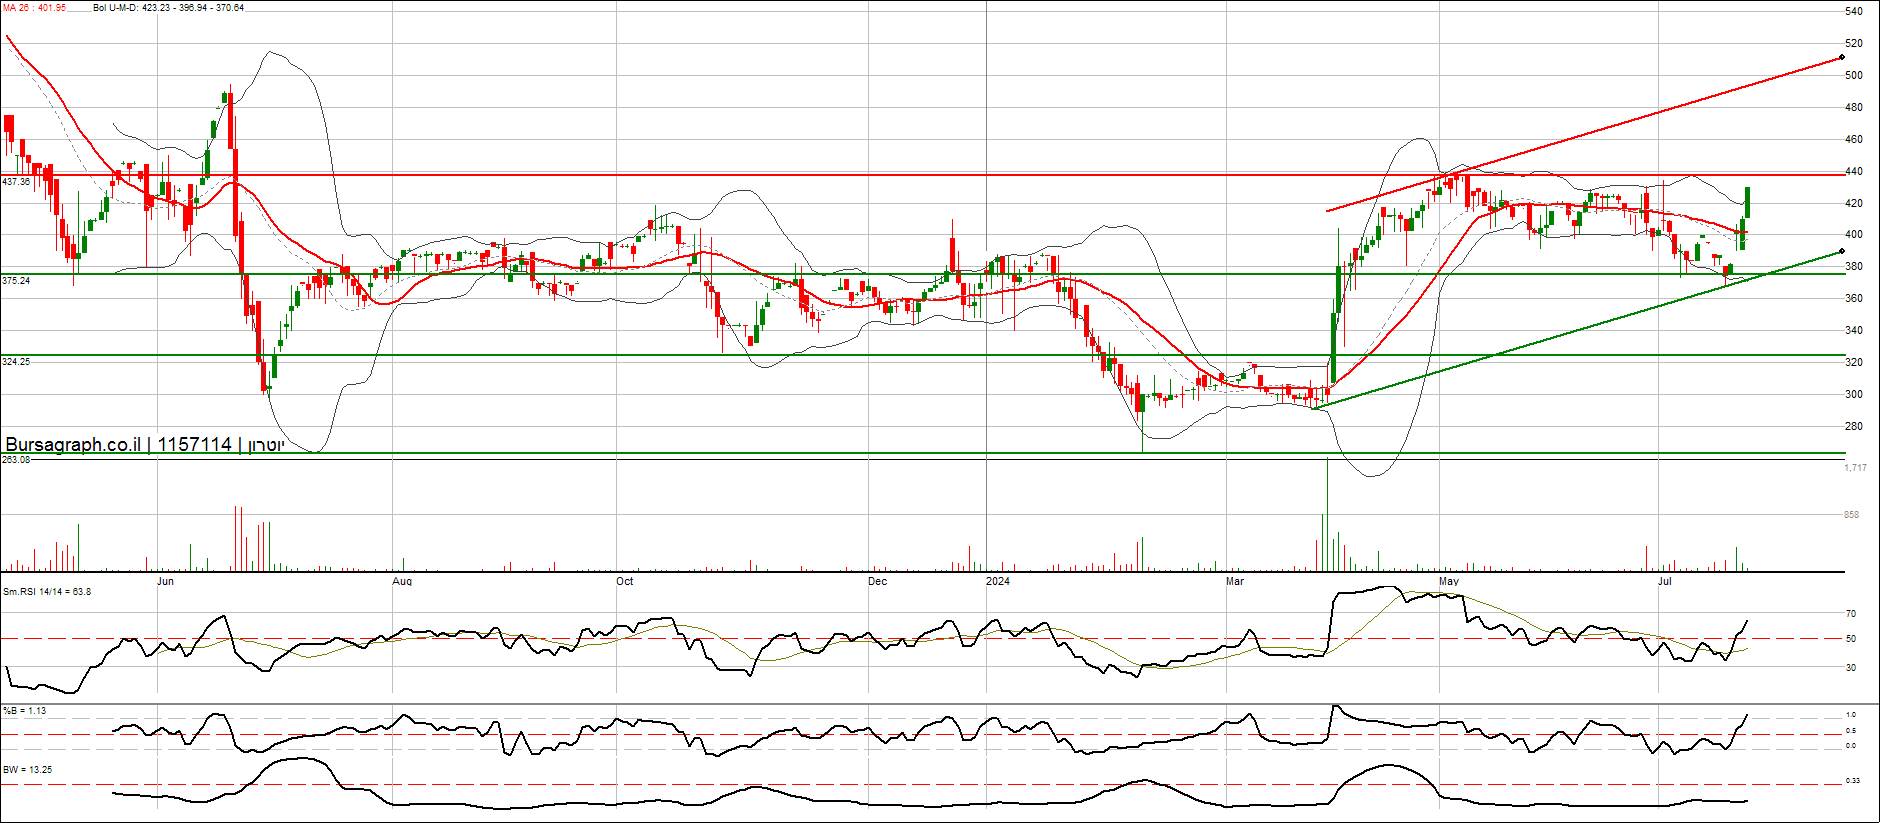Click the May marker on time axis
The width and height of the screenshot is (1880, 823).
point(1448,581)
